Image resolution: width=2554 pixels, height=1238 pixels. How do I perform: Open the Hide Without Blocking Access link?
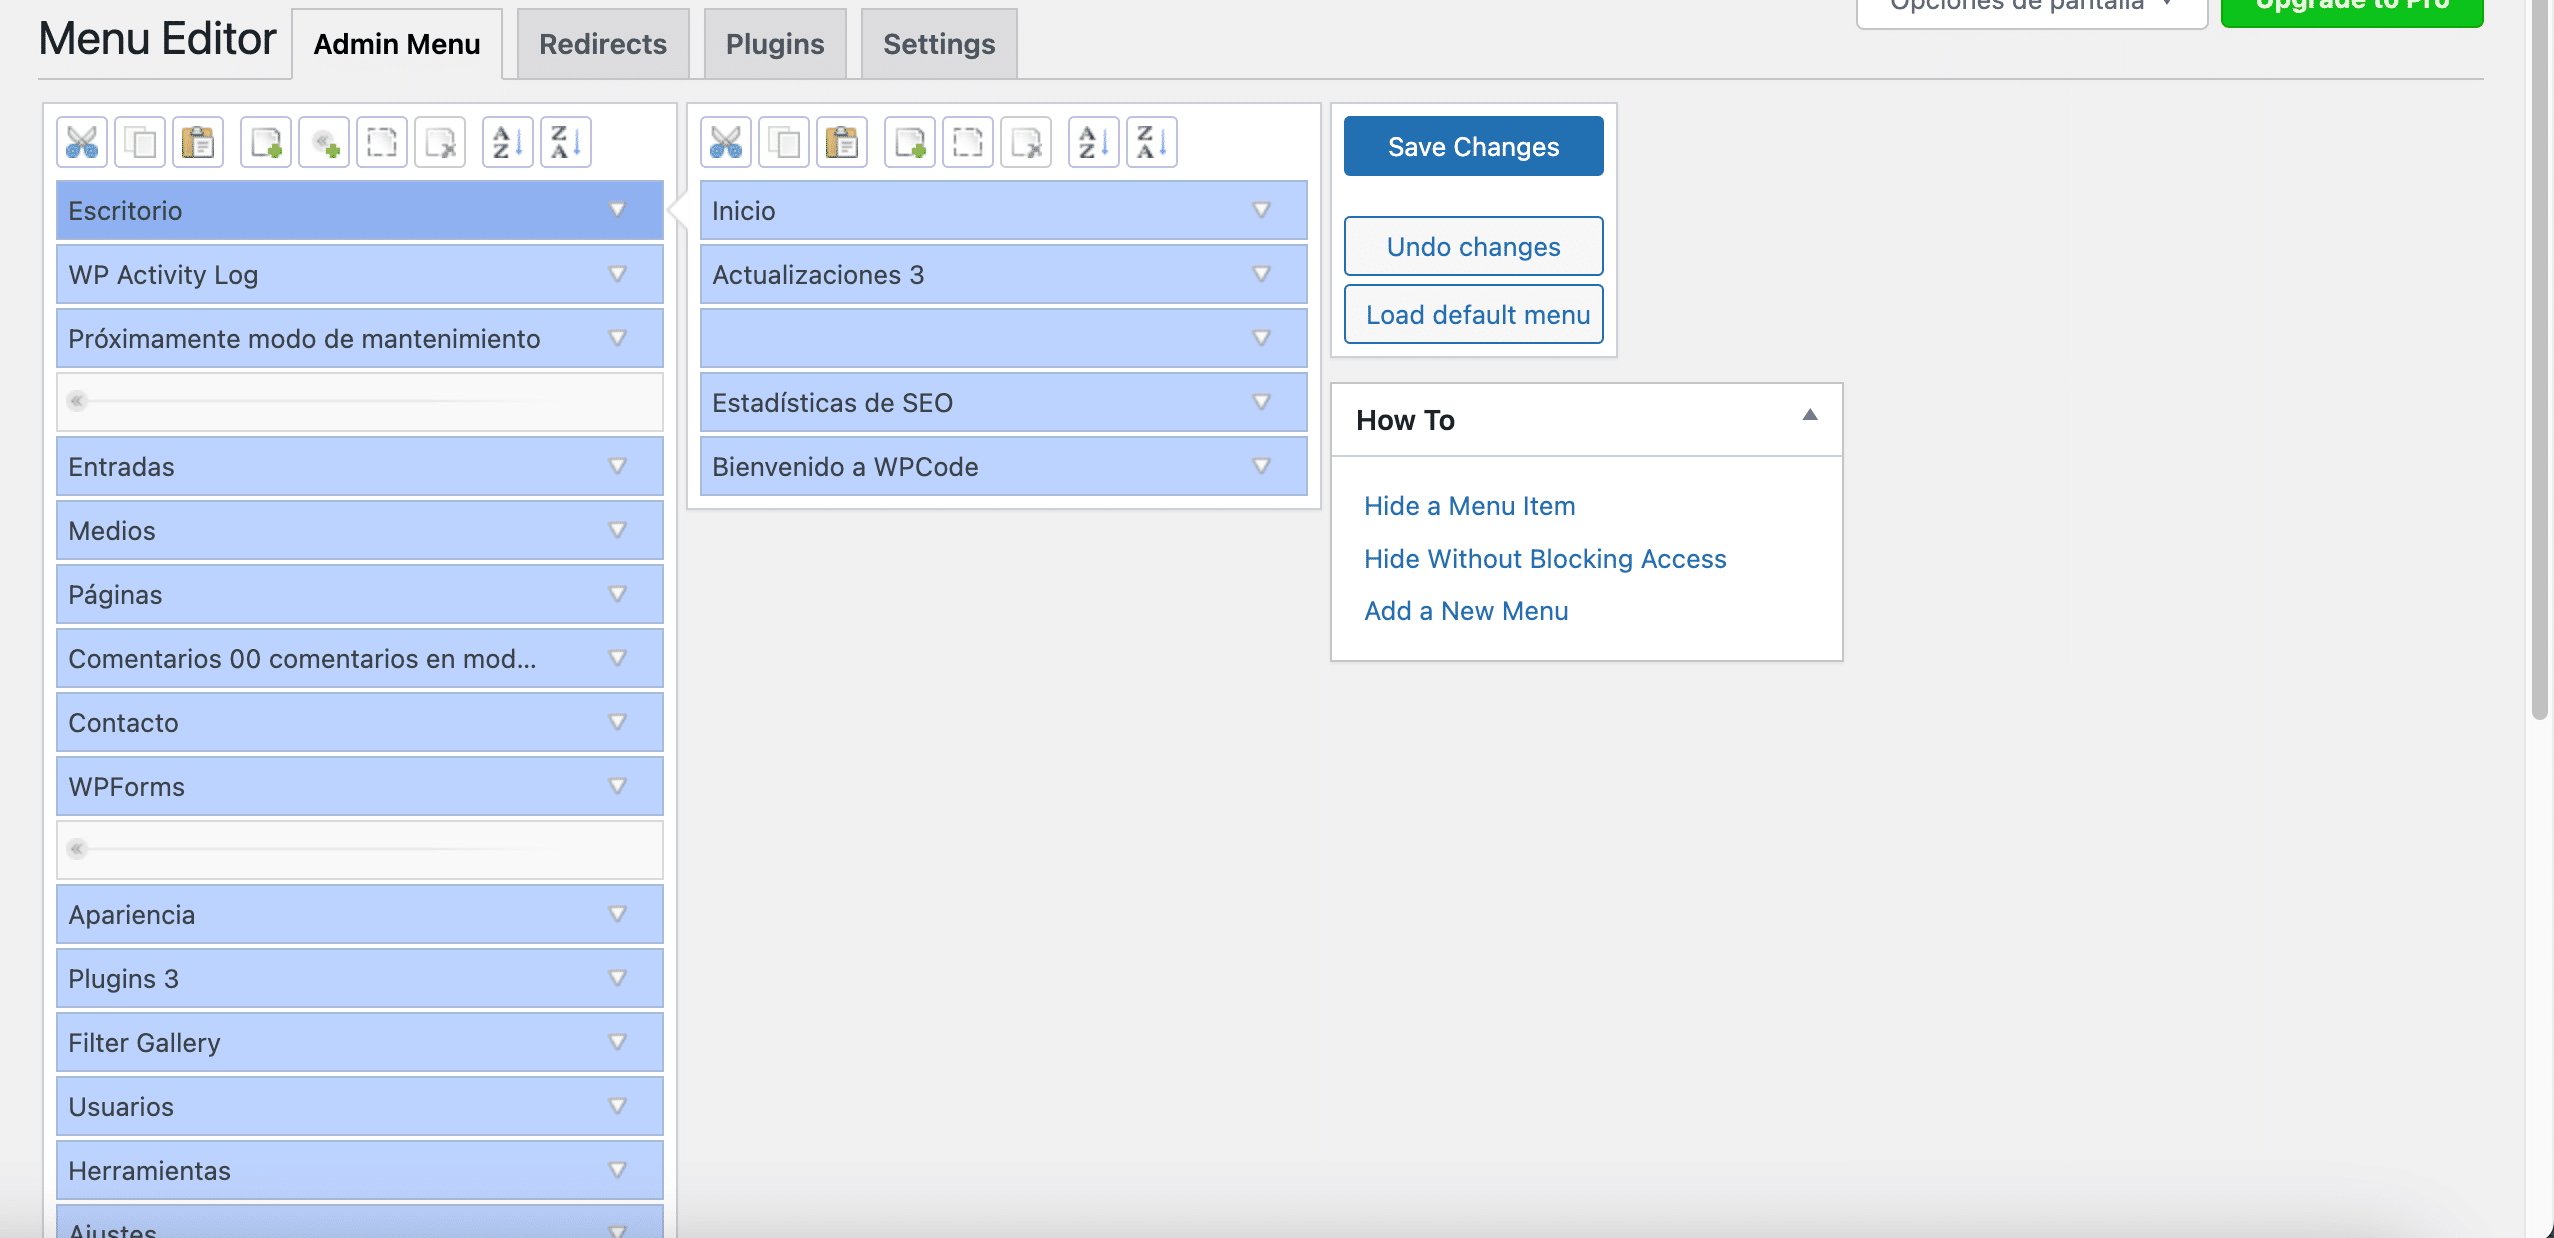pyautogui.click(x=1544, y=559)
